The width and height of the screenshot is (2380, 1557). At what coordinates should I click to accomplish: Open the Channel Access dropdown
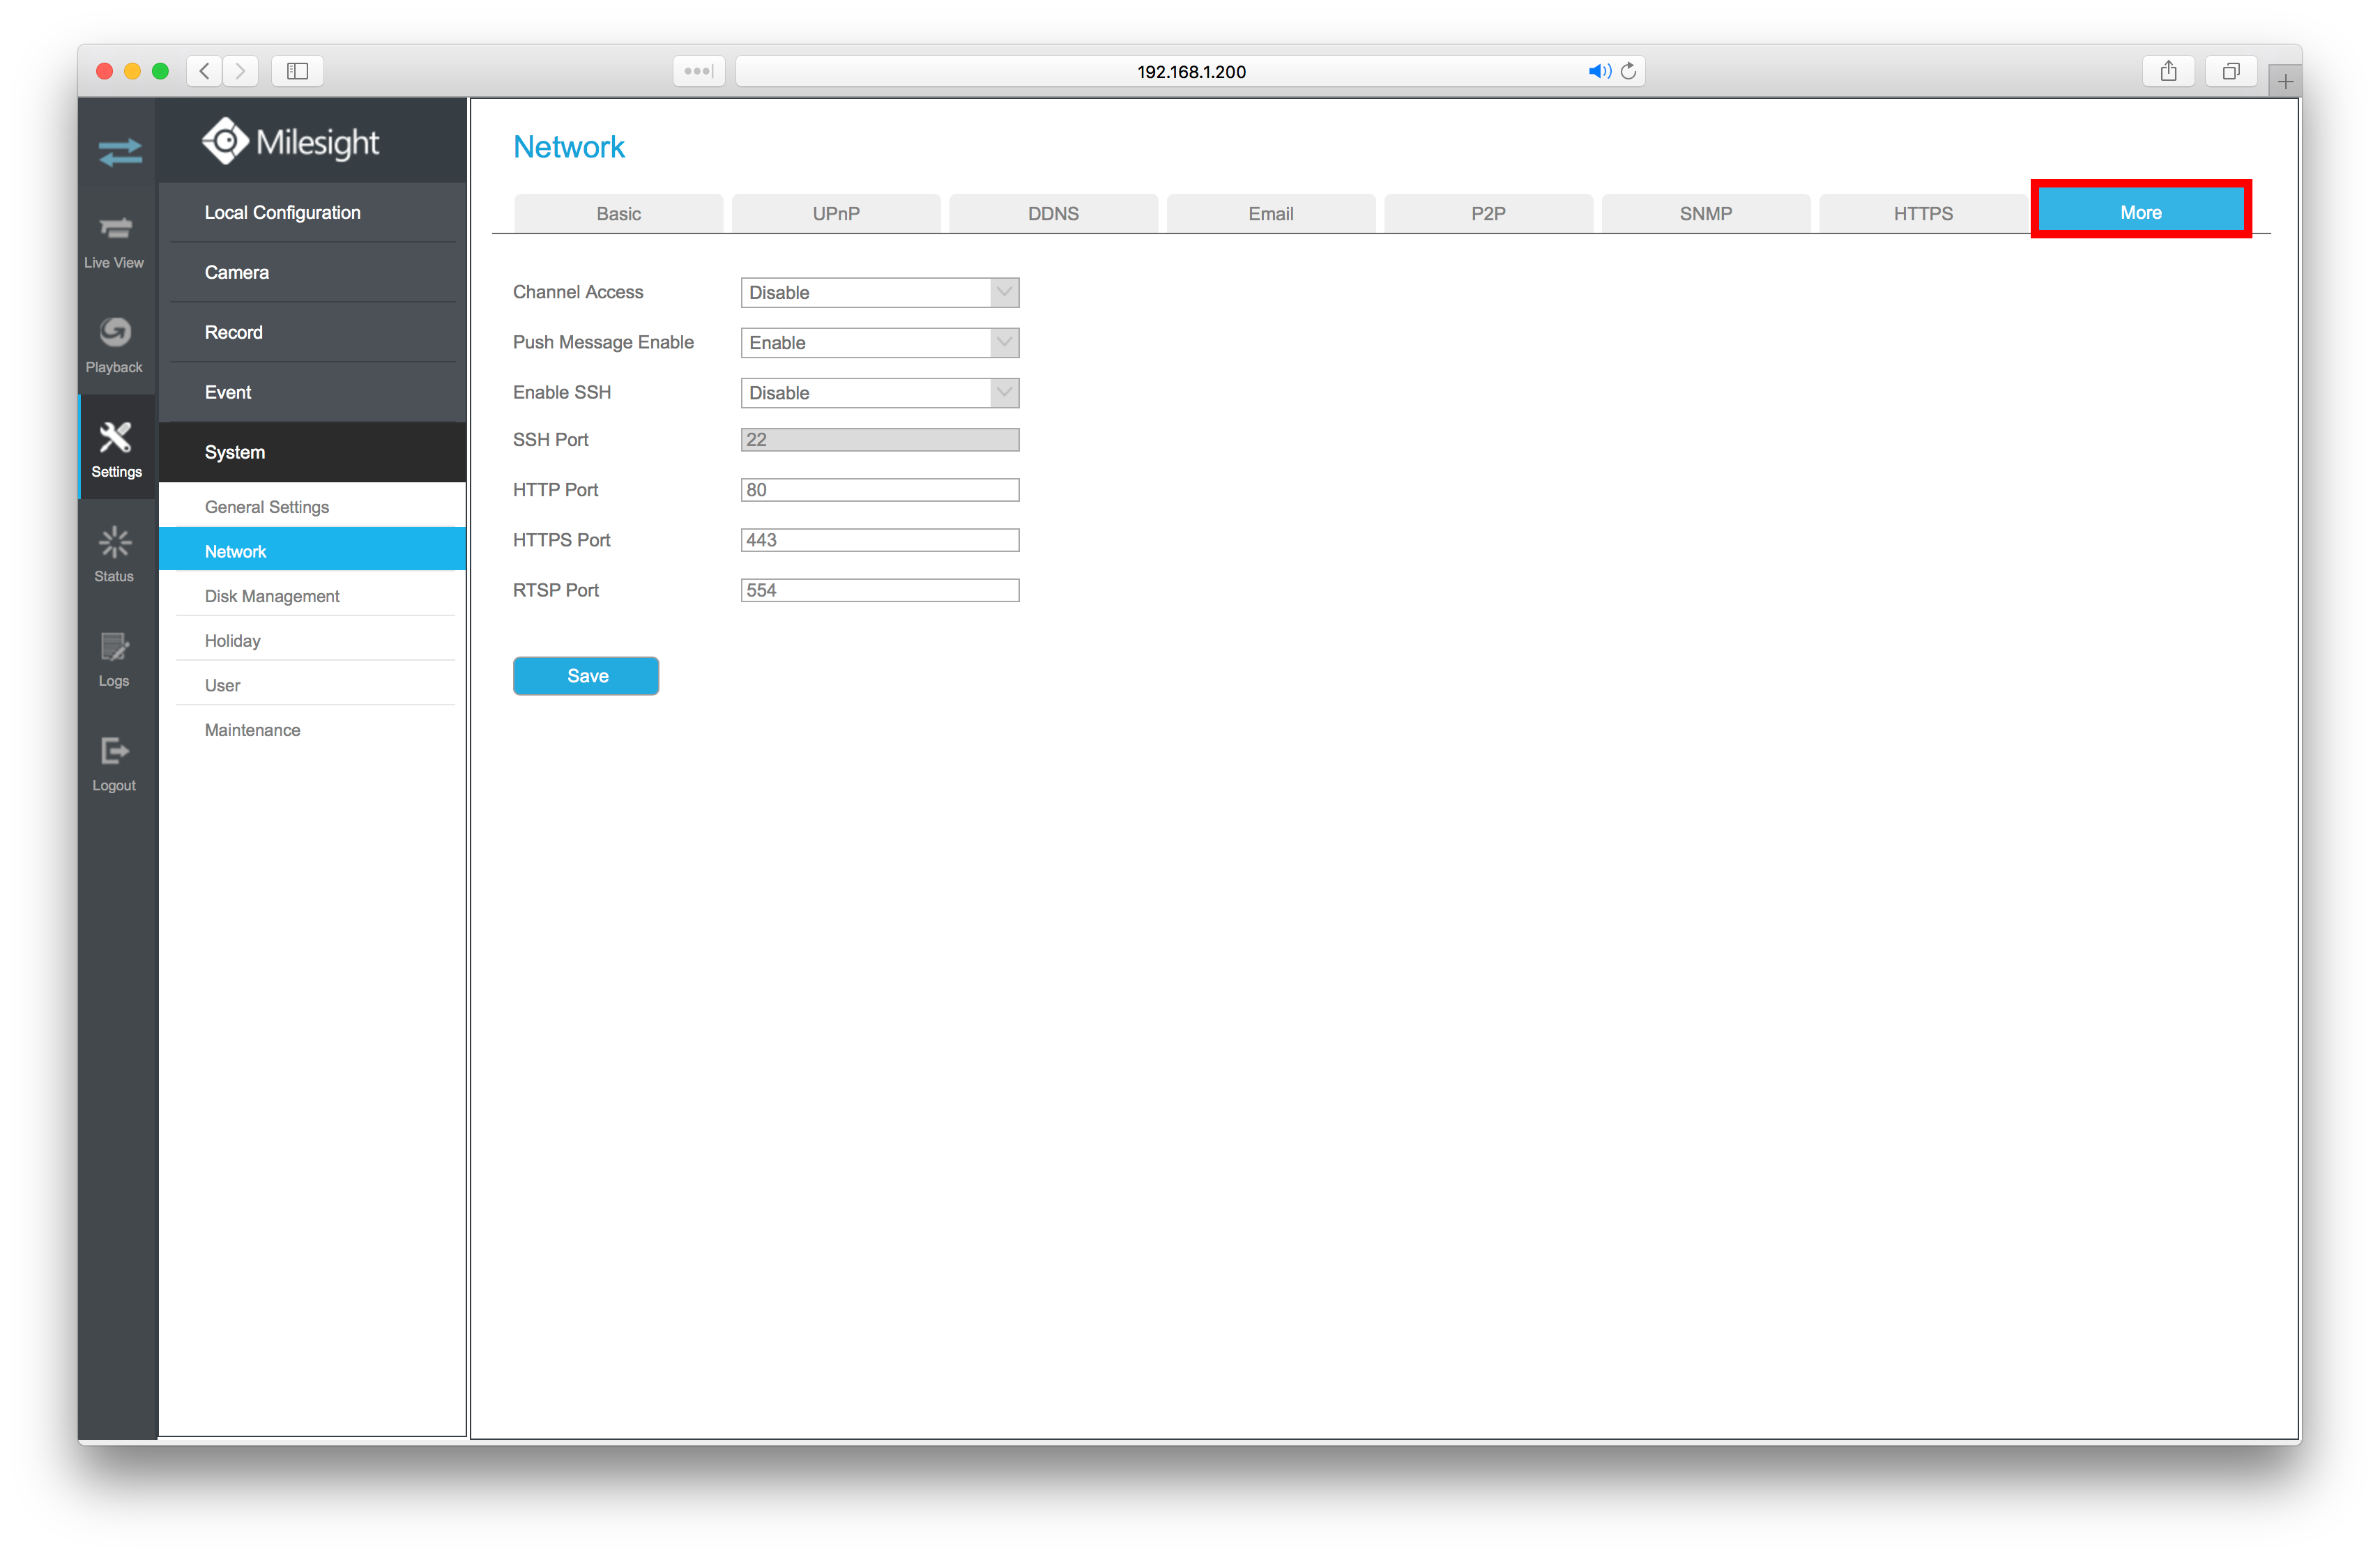pyautogui.click(x=879, y=292)
